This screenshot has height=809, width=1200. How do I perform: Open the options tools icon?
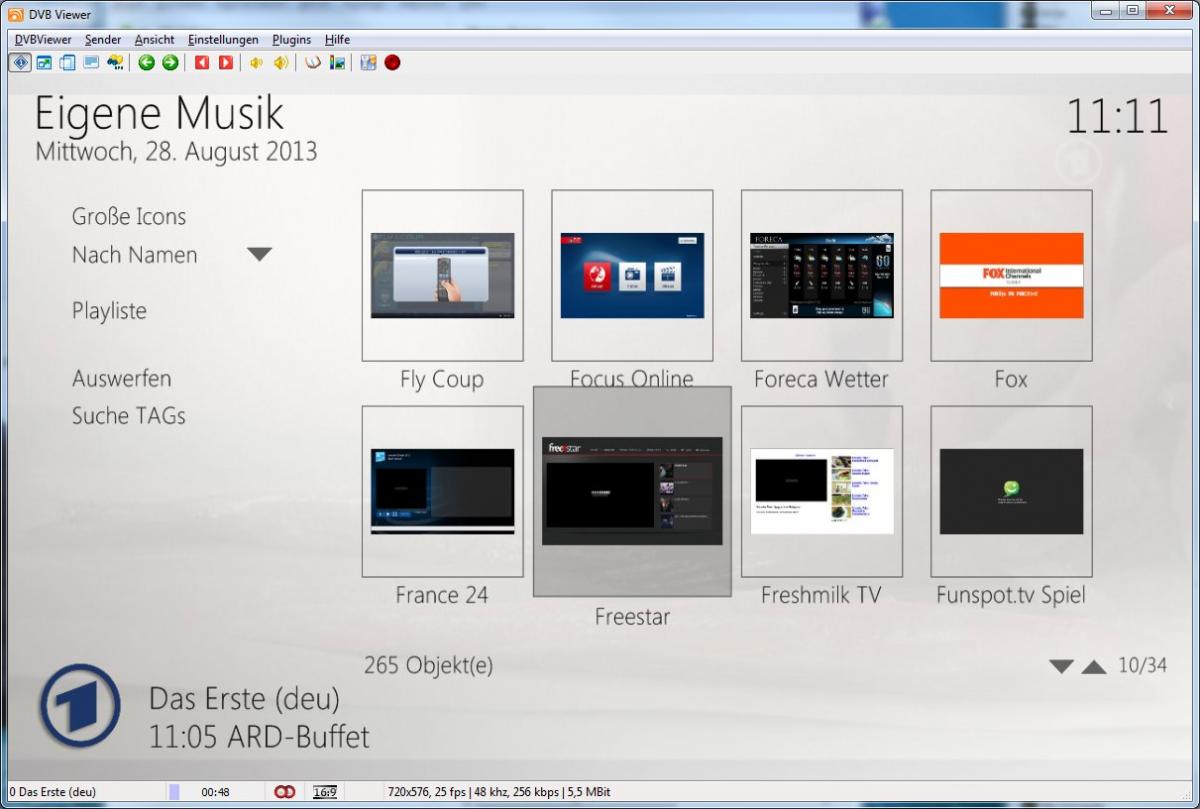[368, 62]
